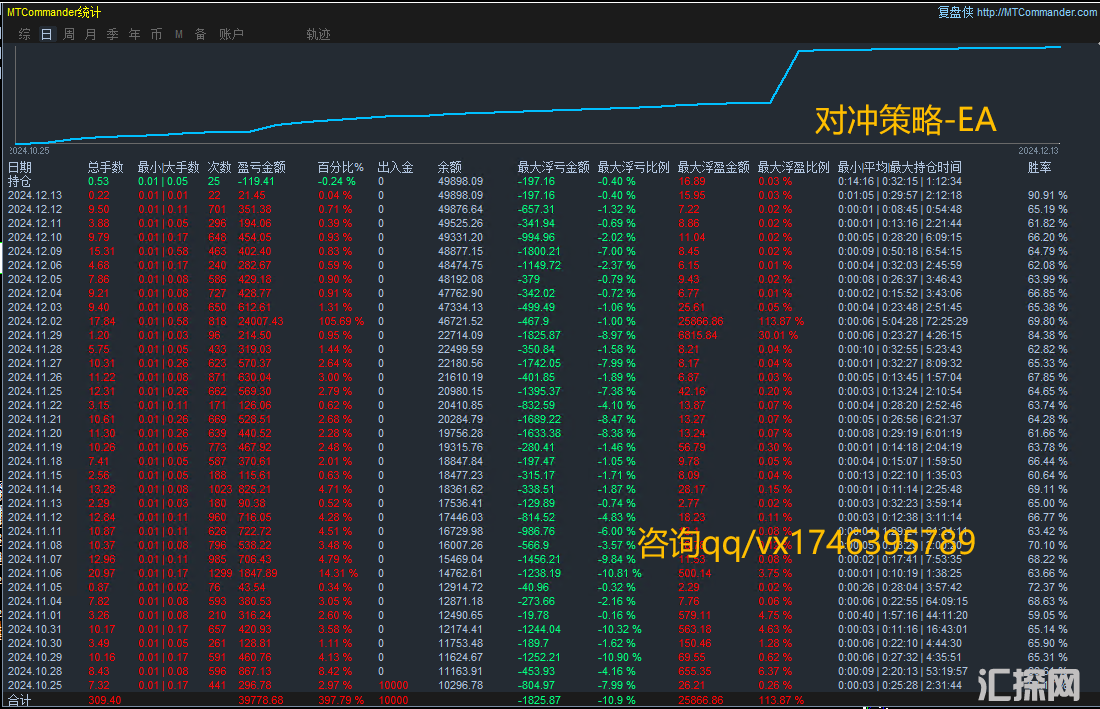Open the 季 quarterly tab

[112, 34]
